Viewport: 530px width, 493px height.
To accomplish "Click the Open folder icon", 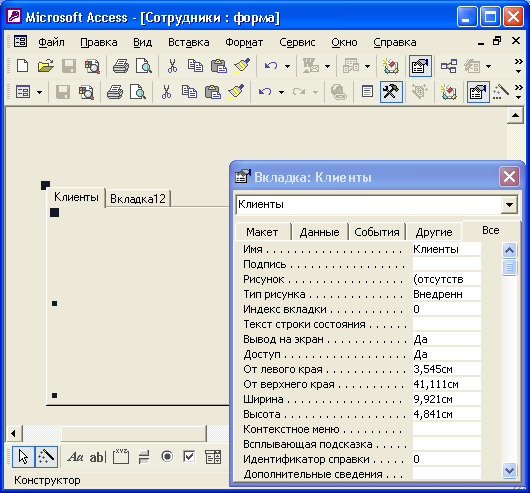I will pyautogui.click(x=46, y=66).
